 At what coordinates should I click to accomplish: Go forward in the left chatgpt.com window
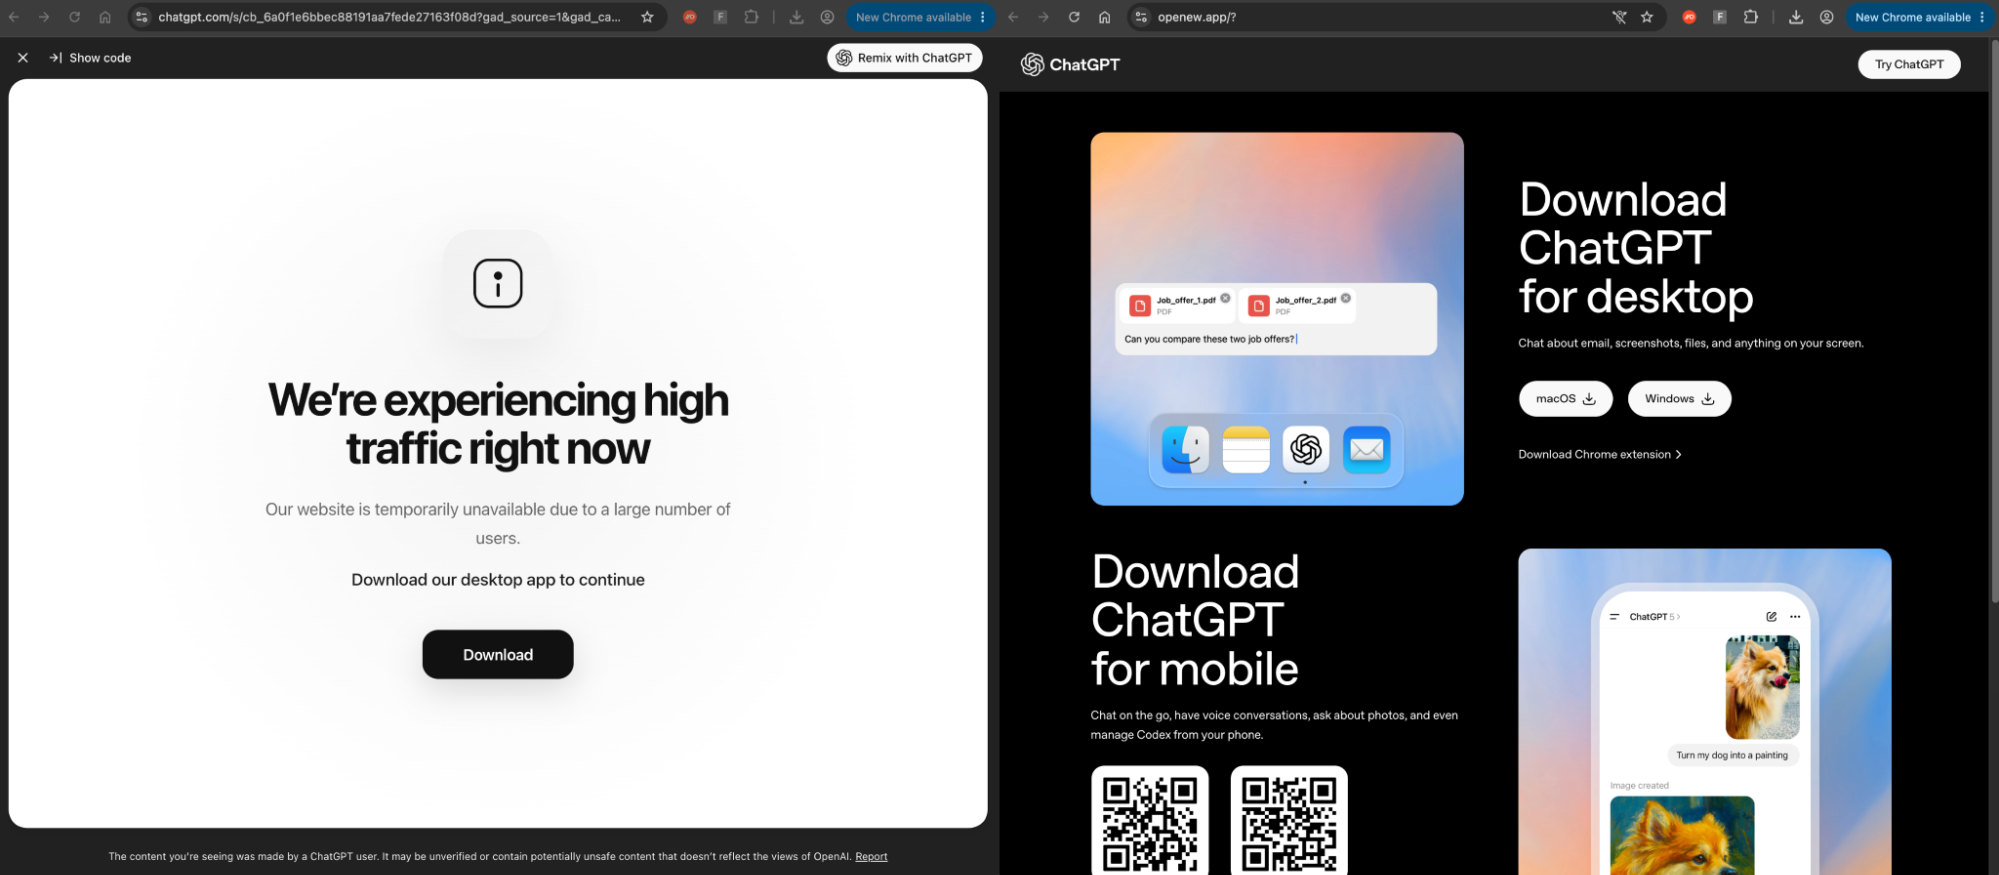coord(44,17)
